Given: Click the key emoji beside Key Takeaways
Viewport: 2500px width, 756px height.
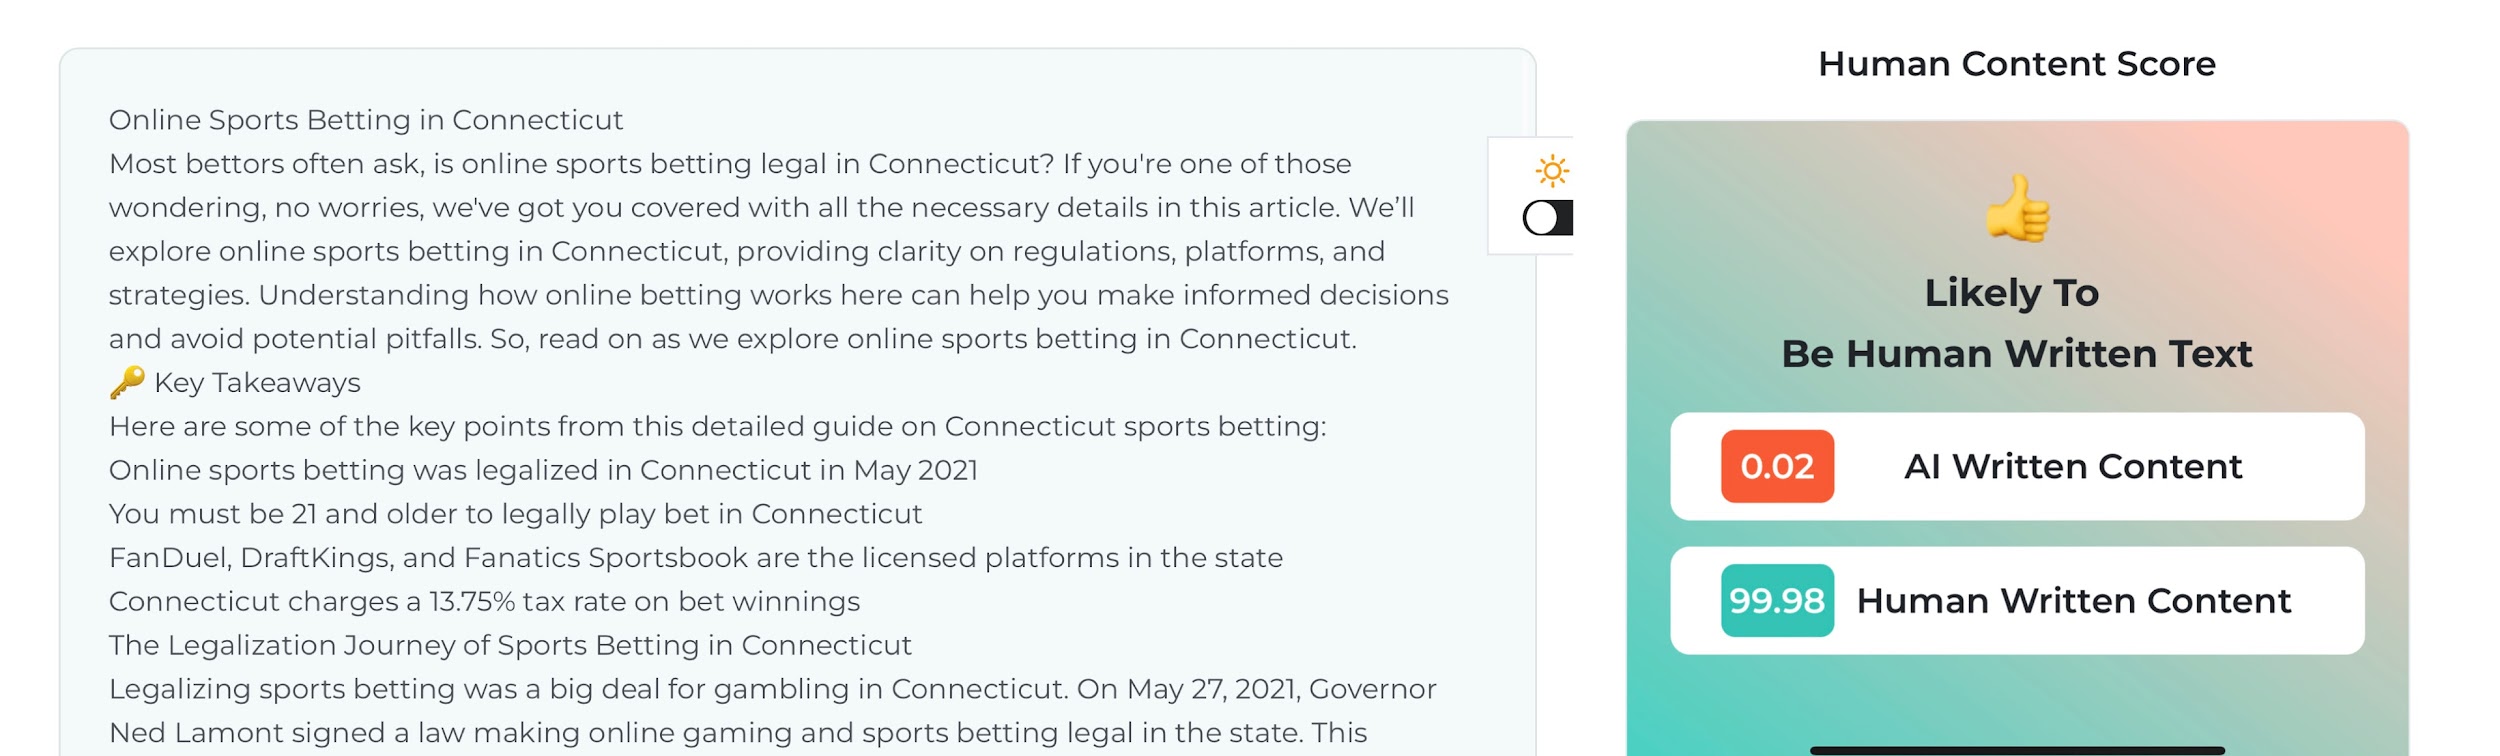Looking at the screenshot, I should click(x=127, y=382).
